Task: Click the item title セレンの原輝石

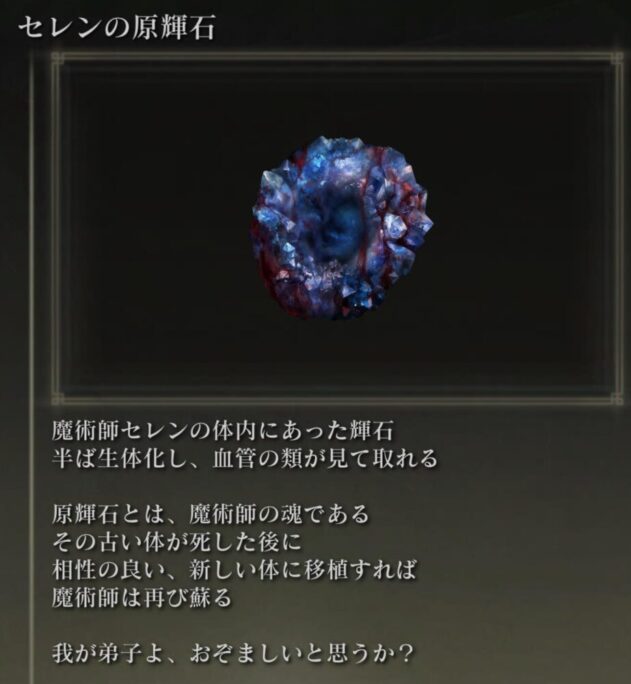Action: coord(117,28)
